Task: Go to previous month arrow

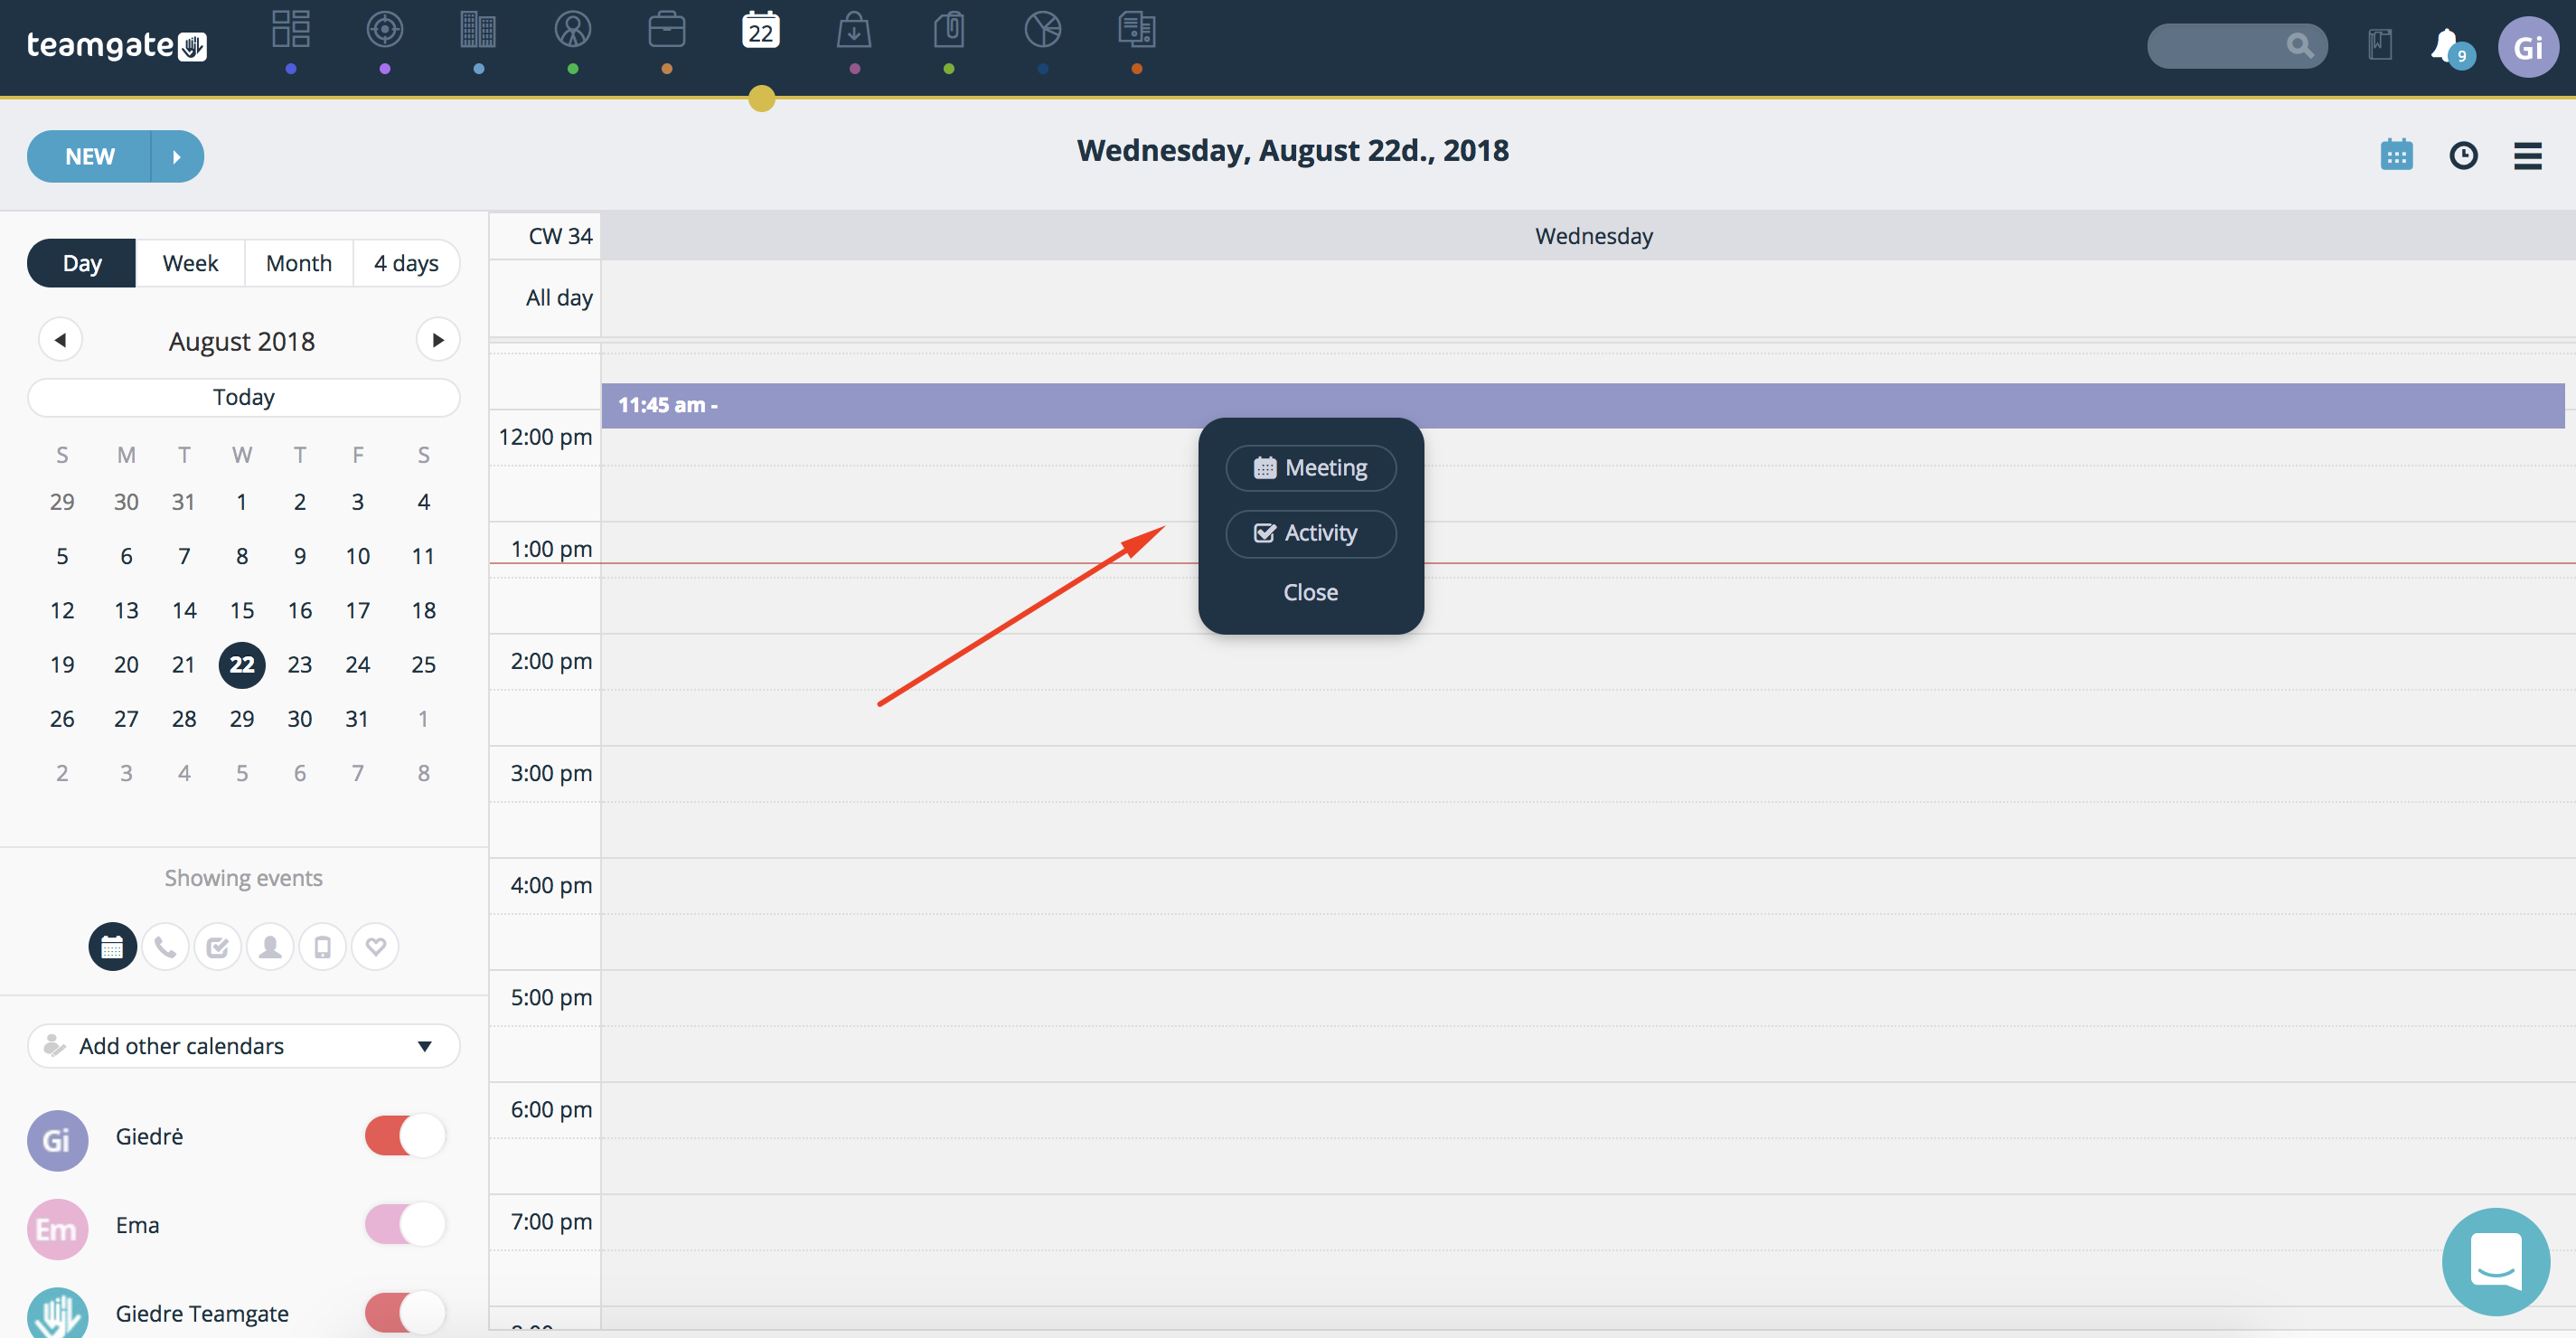Action: [60, 340]
